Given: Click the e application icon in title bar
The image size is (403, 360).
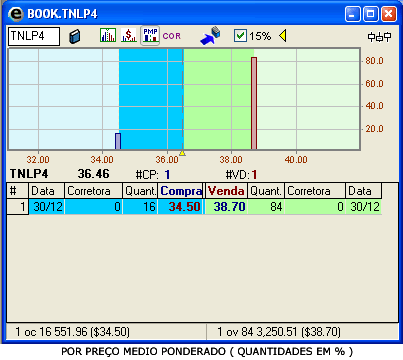Looking at the screenshot, I should (15, 14).
